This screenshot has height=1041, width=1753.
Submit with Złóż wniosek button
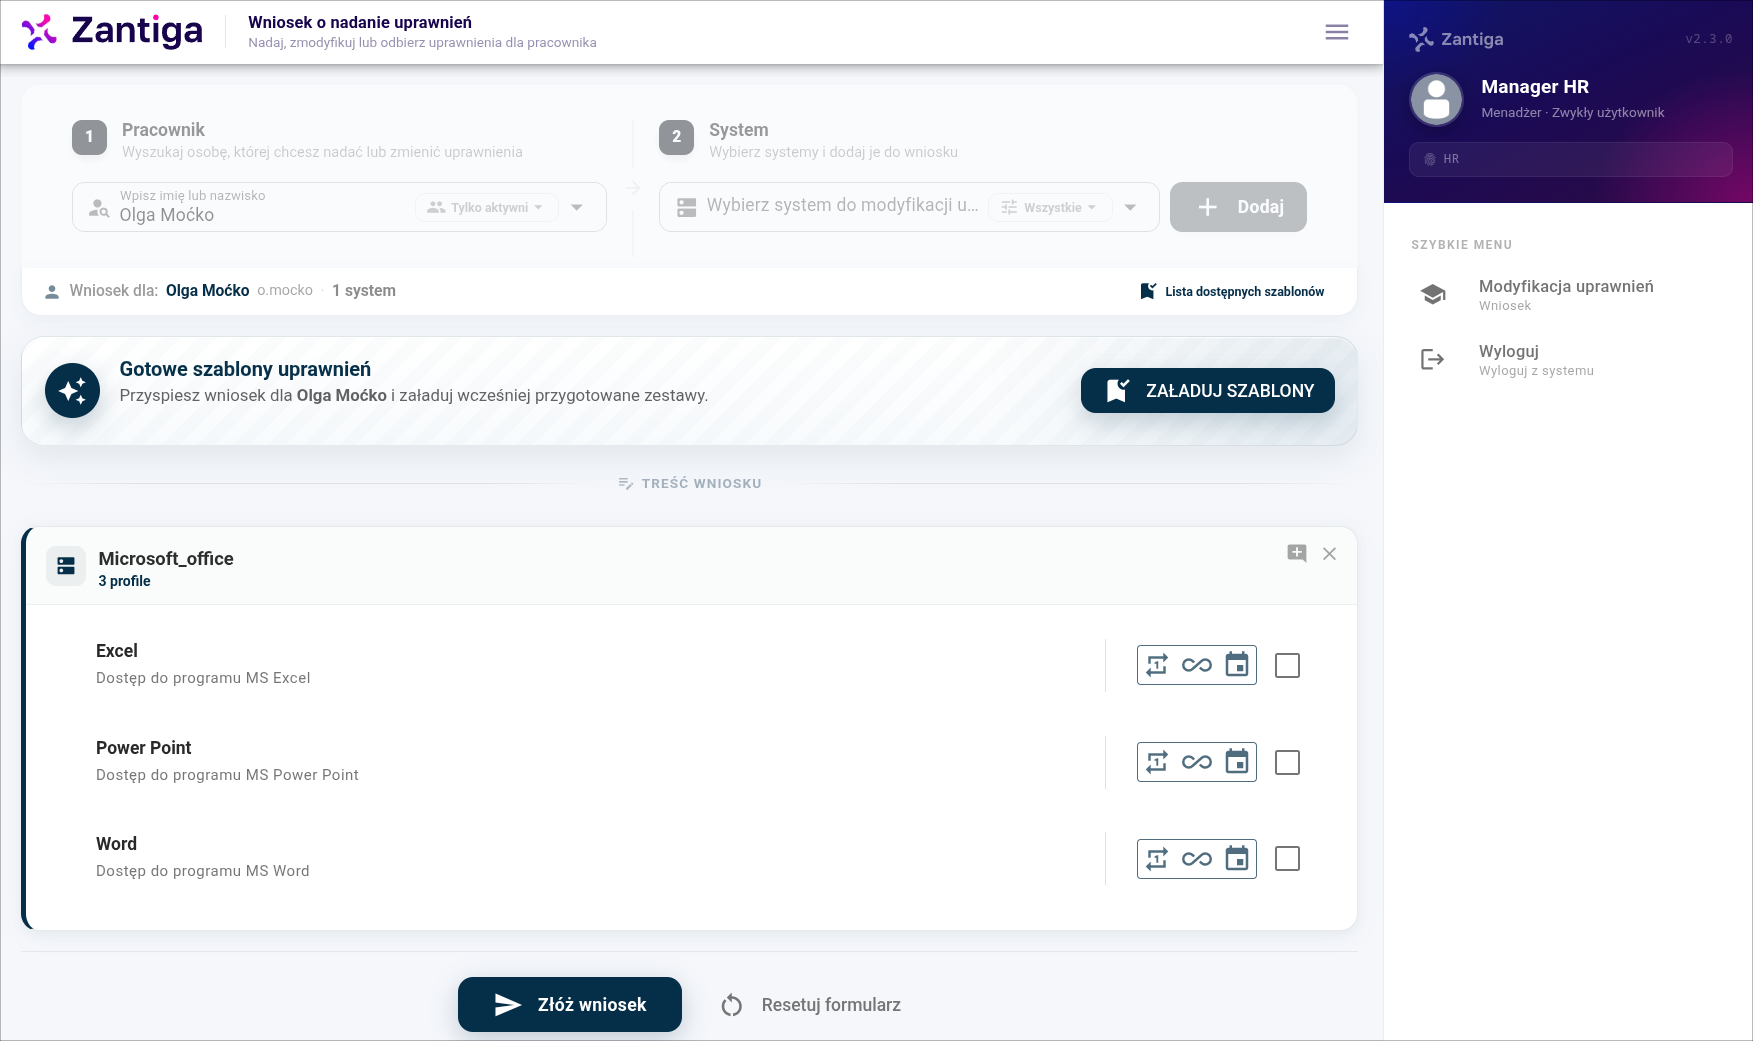pos(570,1004)
